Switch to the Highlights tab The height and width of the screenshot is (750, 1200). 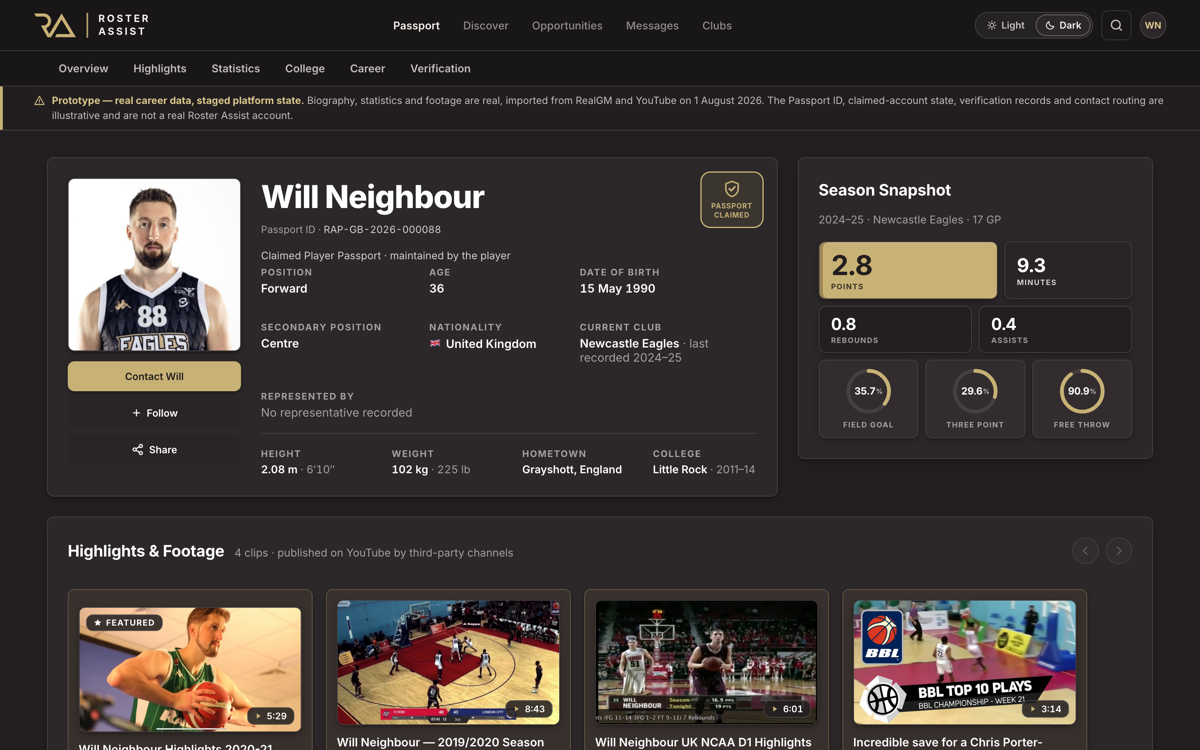click(160, 68)
